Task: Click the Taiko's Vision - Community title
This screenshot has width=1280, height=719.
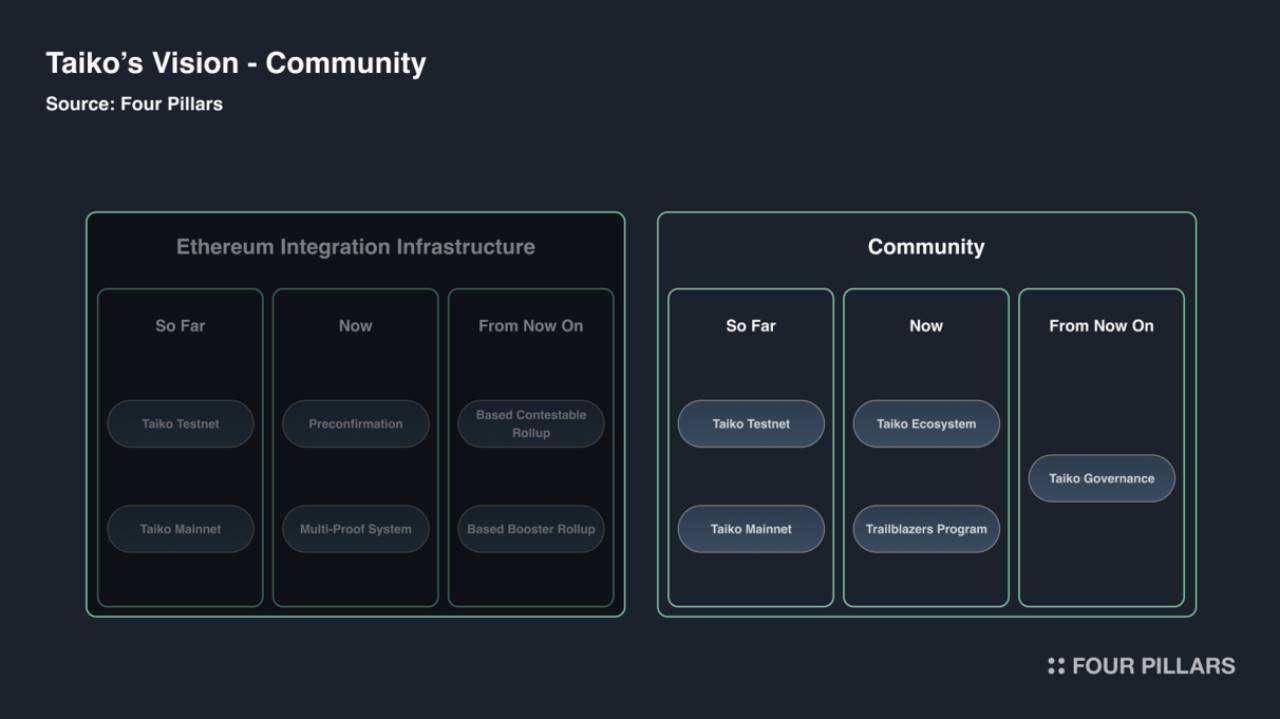Action: [x=236, y=63]
